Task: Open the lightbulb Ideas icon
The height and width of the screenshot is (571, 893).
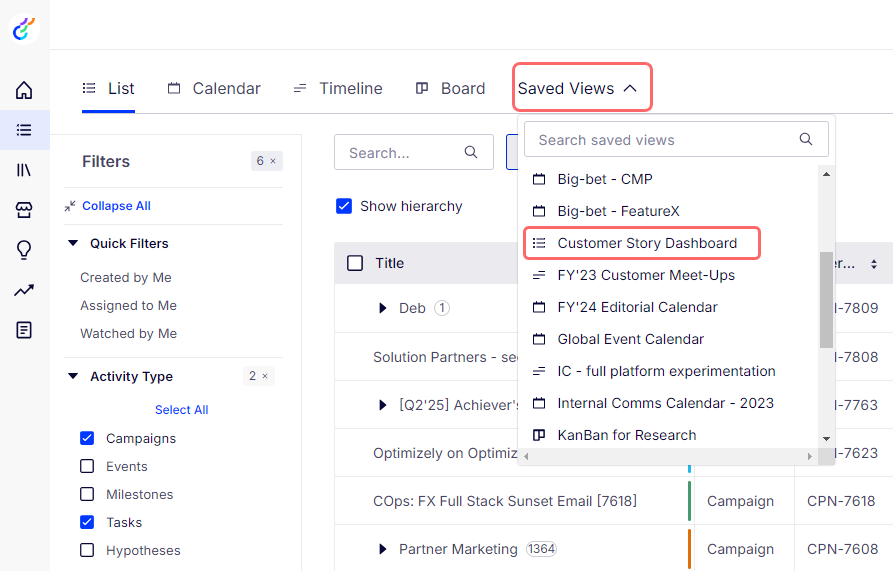Action: click(24, 250)
